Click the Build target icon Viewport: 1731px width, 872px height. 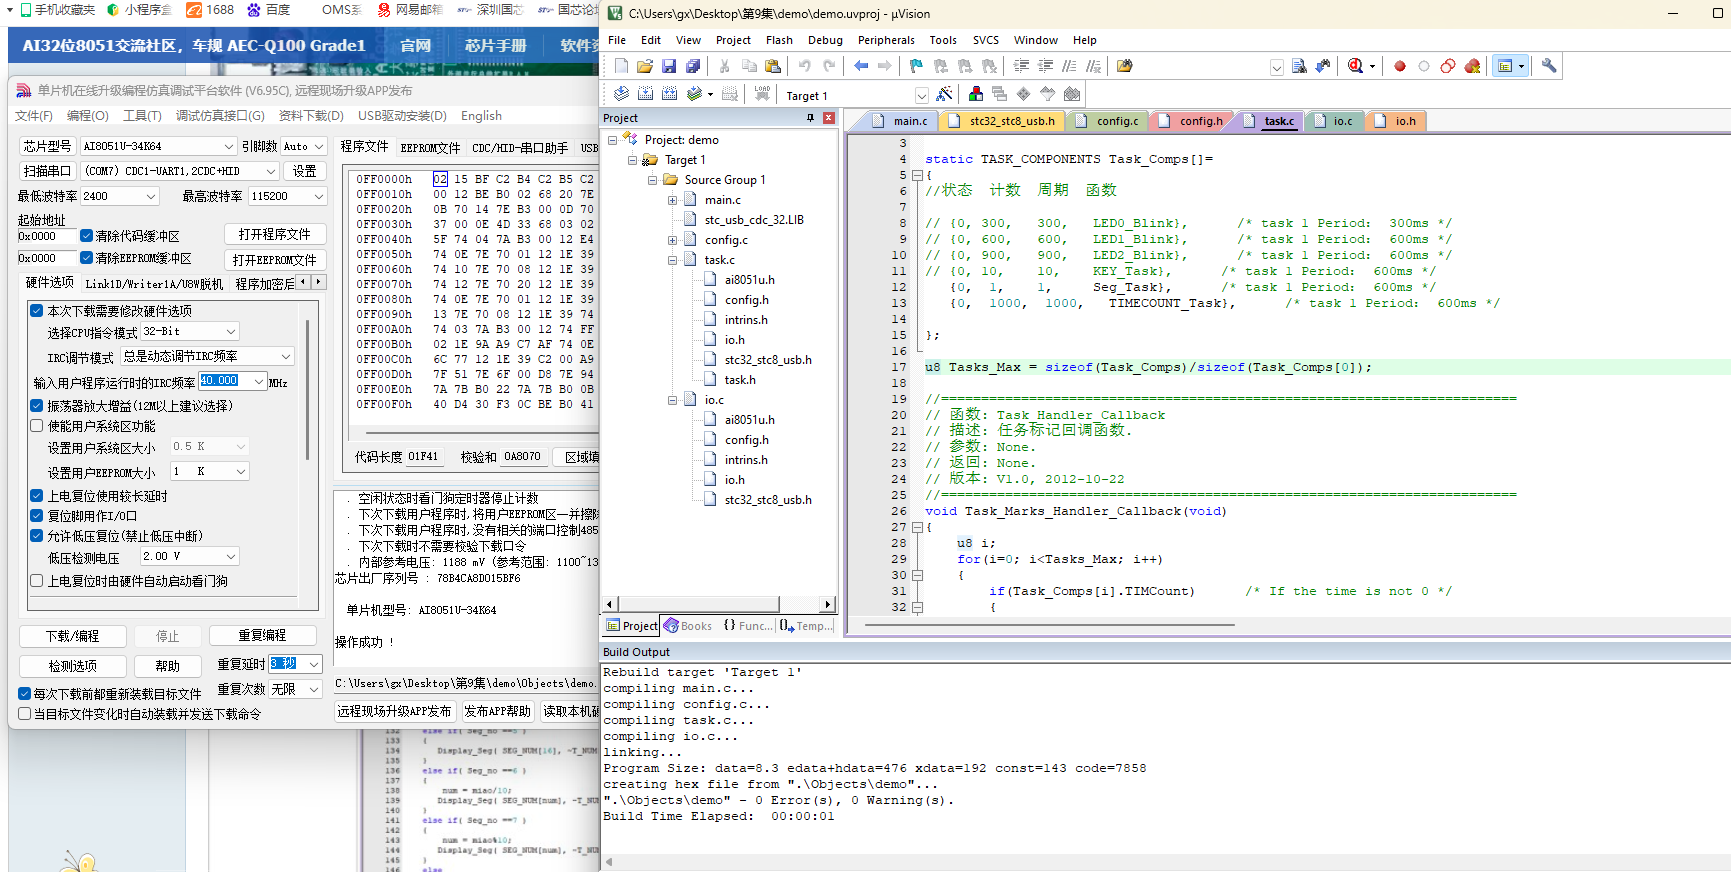tap(645, 94)
